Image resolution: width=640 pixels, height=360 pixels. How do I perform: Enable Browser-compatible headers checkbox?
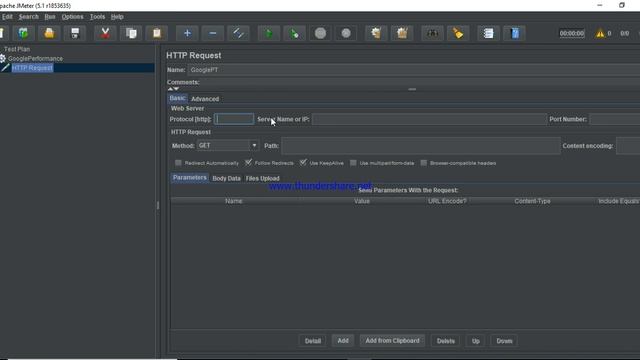pyautogui.click(x=424, y=163)
